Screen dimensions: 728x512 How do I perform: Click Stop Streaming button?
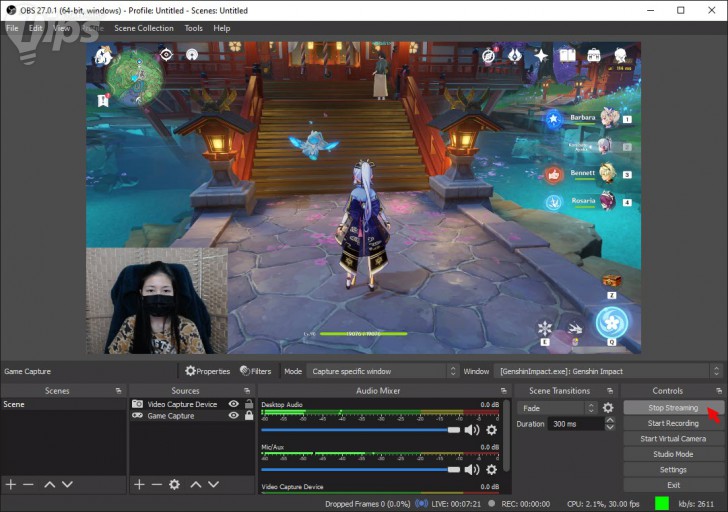673,408
